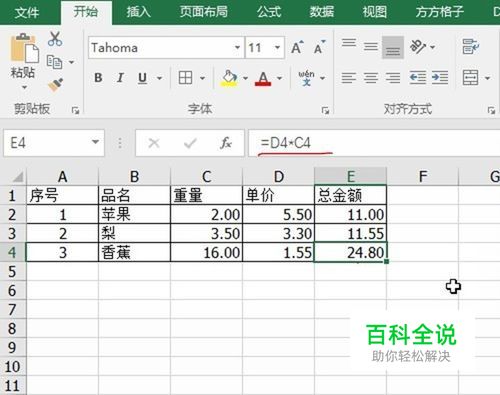
Task: Open font color dropdown arrow
Action: point(280,79)
